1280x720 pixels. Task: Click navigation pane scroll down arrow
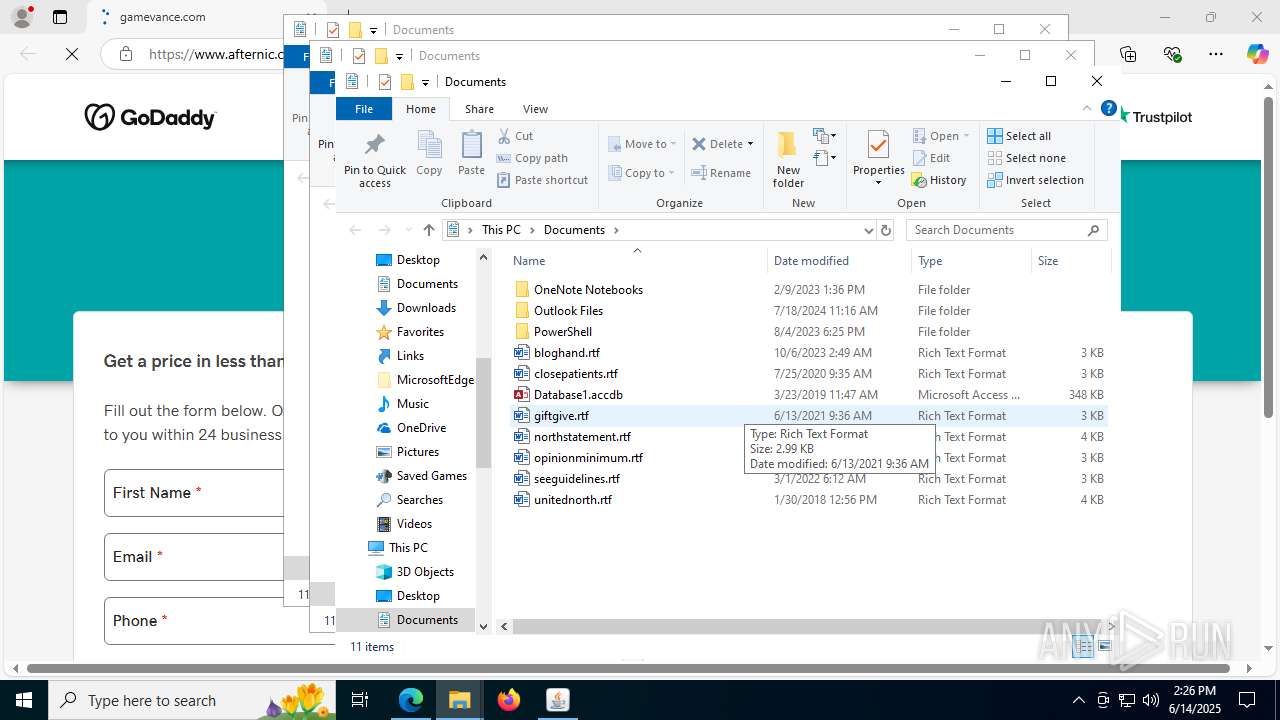click(x=483, y=627)
